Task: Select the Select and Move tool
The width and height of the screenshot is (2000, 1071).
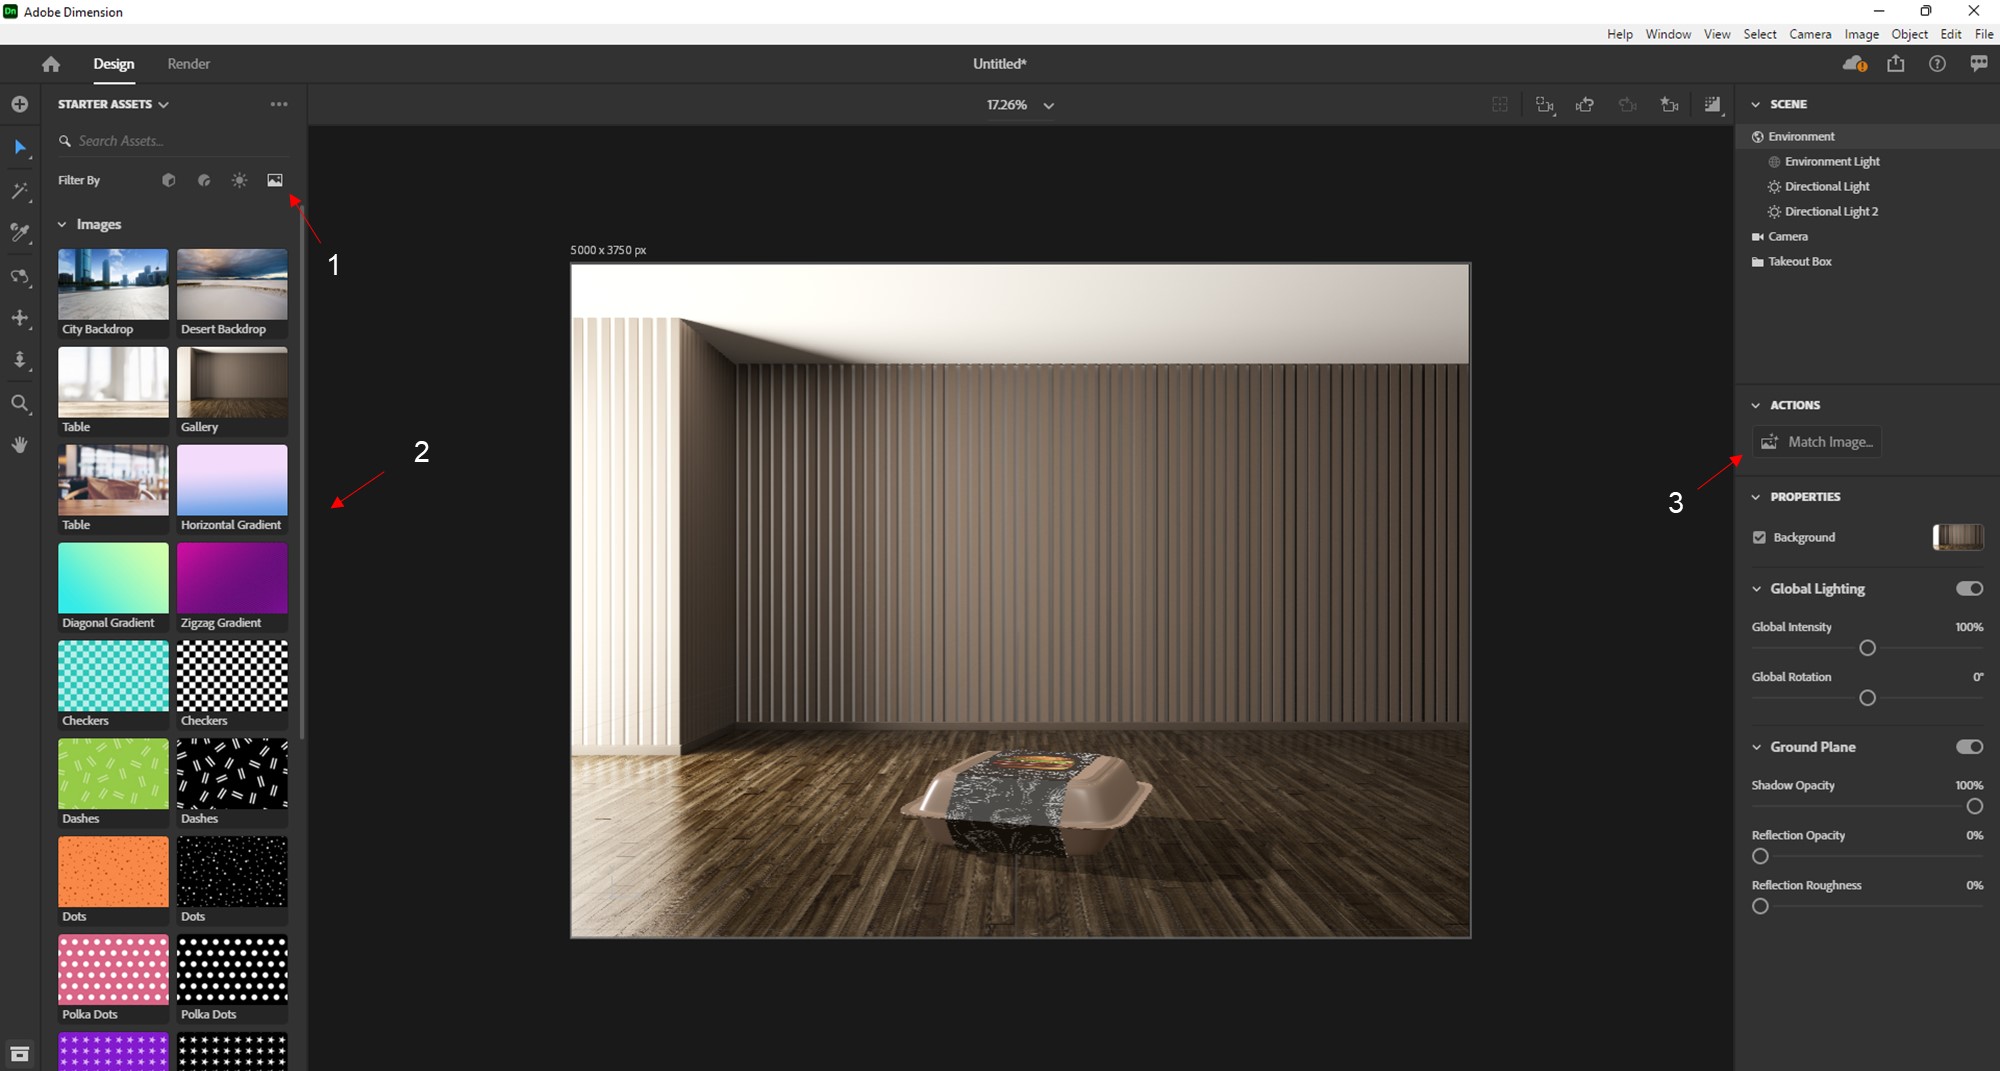Action: (20, 148)
